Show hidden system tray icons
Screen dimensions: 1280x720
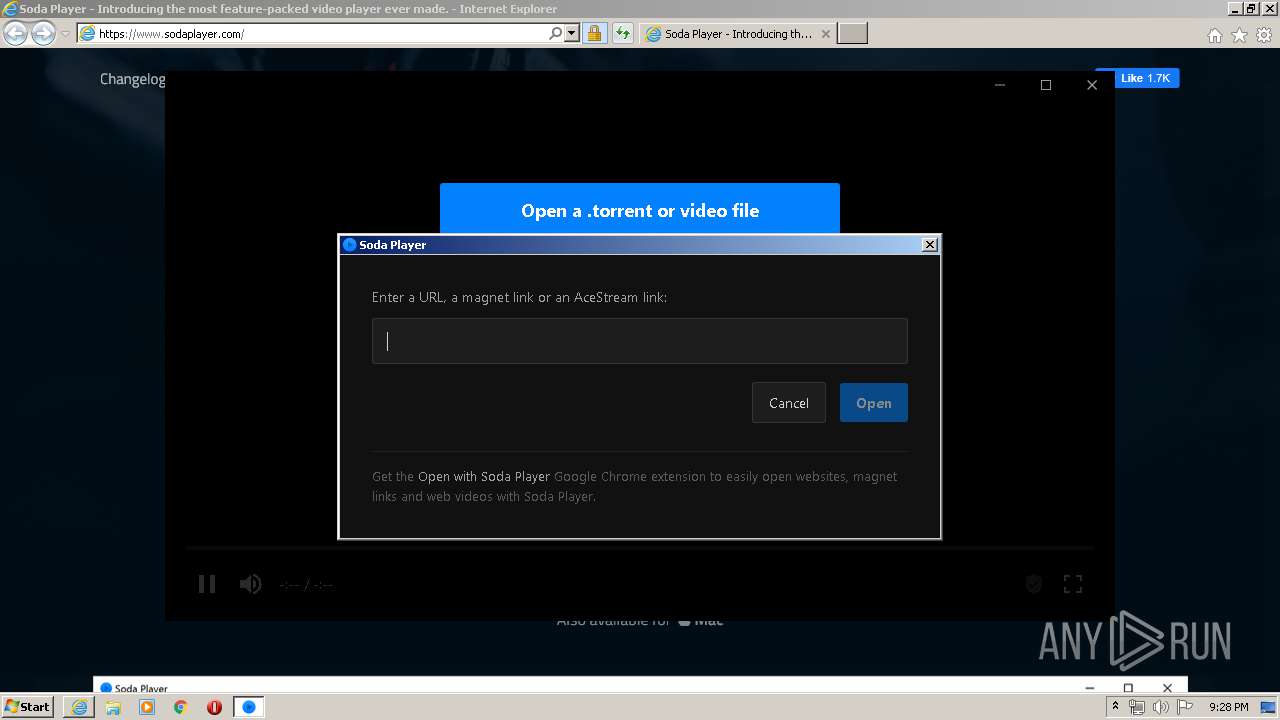click(1115, 707)
